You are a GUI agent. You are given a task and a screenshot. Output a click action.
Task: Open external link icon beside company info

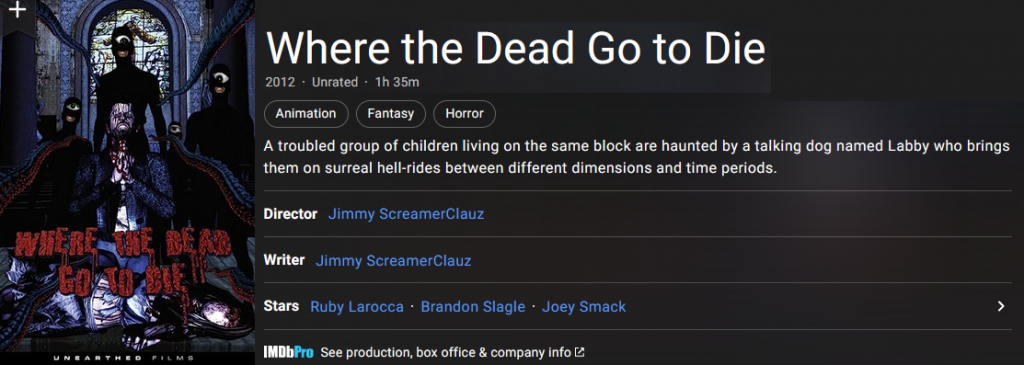point(579,353)
